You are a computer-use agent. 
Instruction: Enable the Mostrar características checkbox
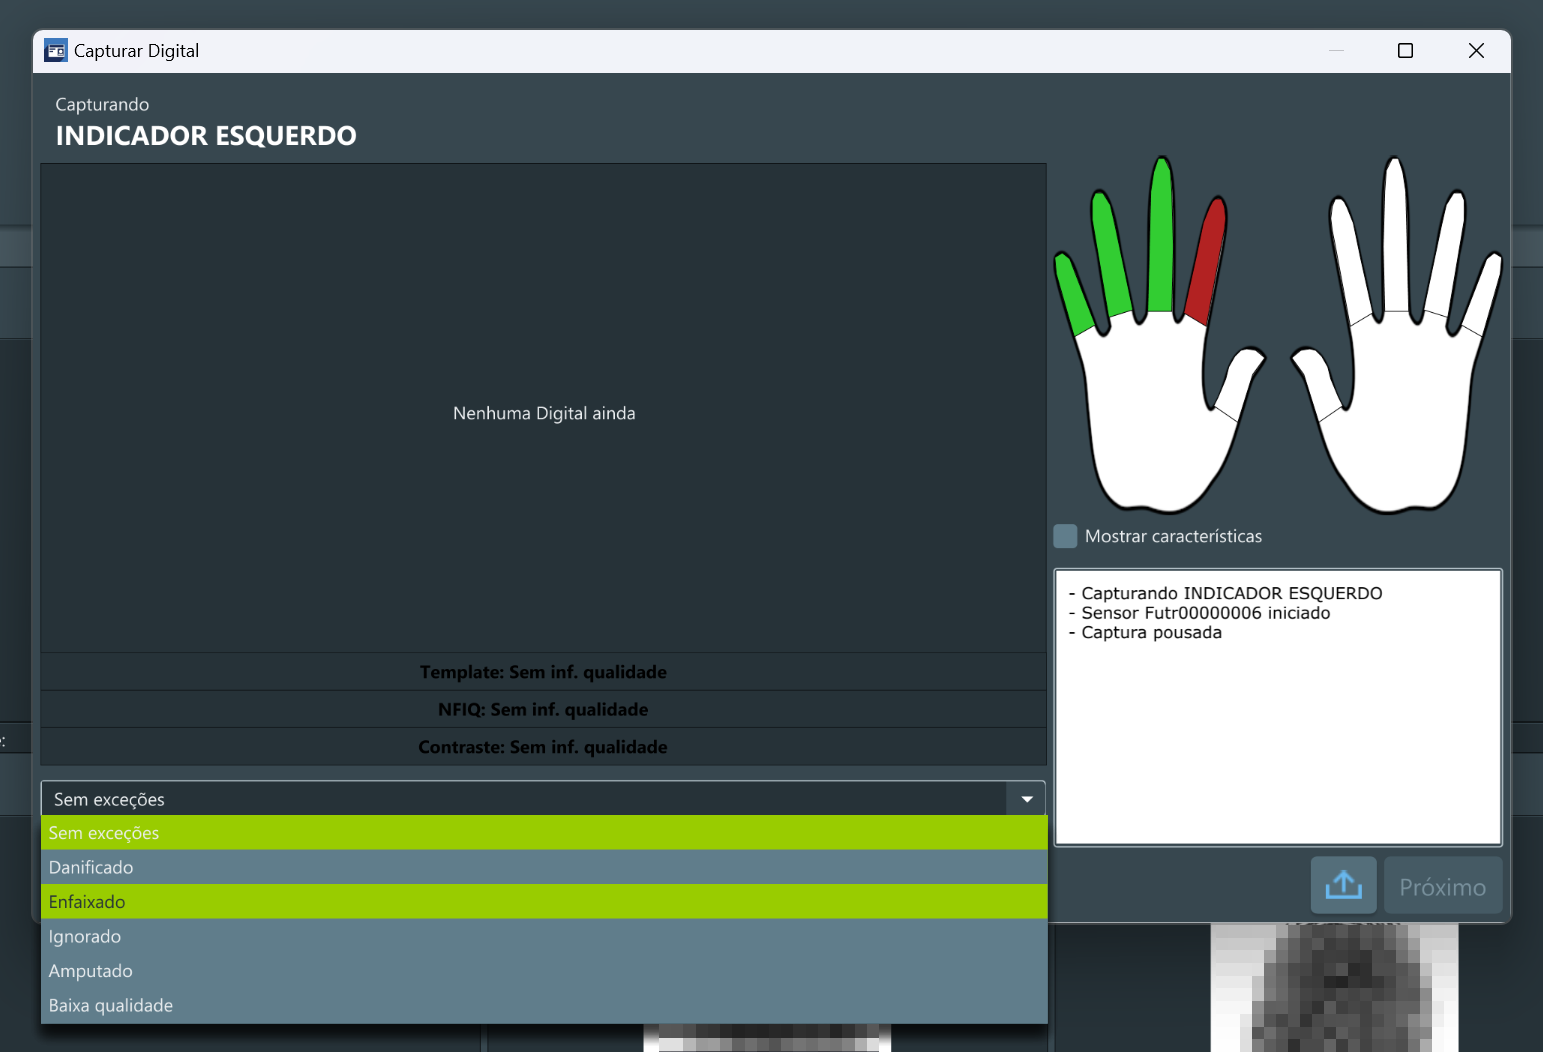(x=1066, y=536)
